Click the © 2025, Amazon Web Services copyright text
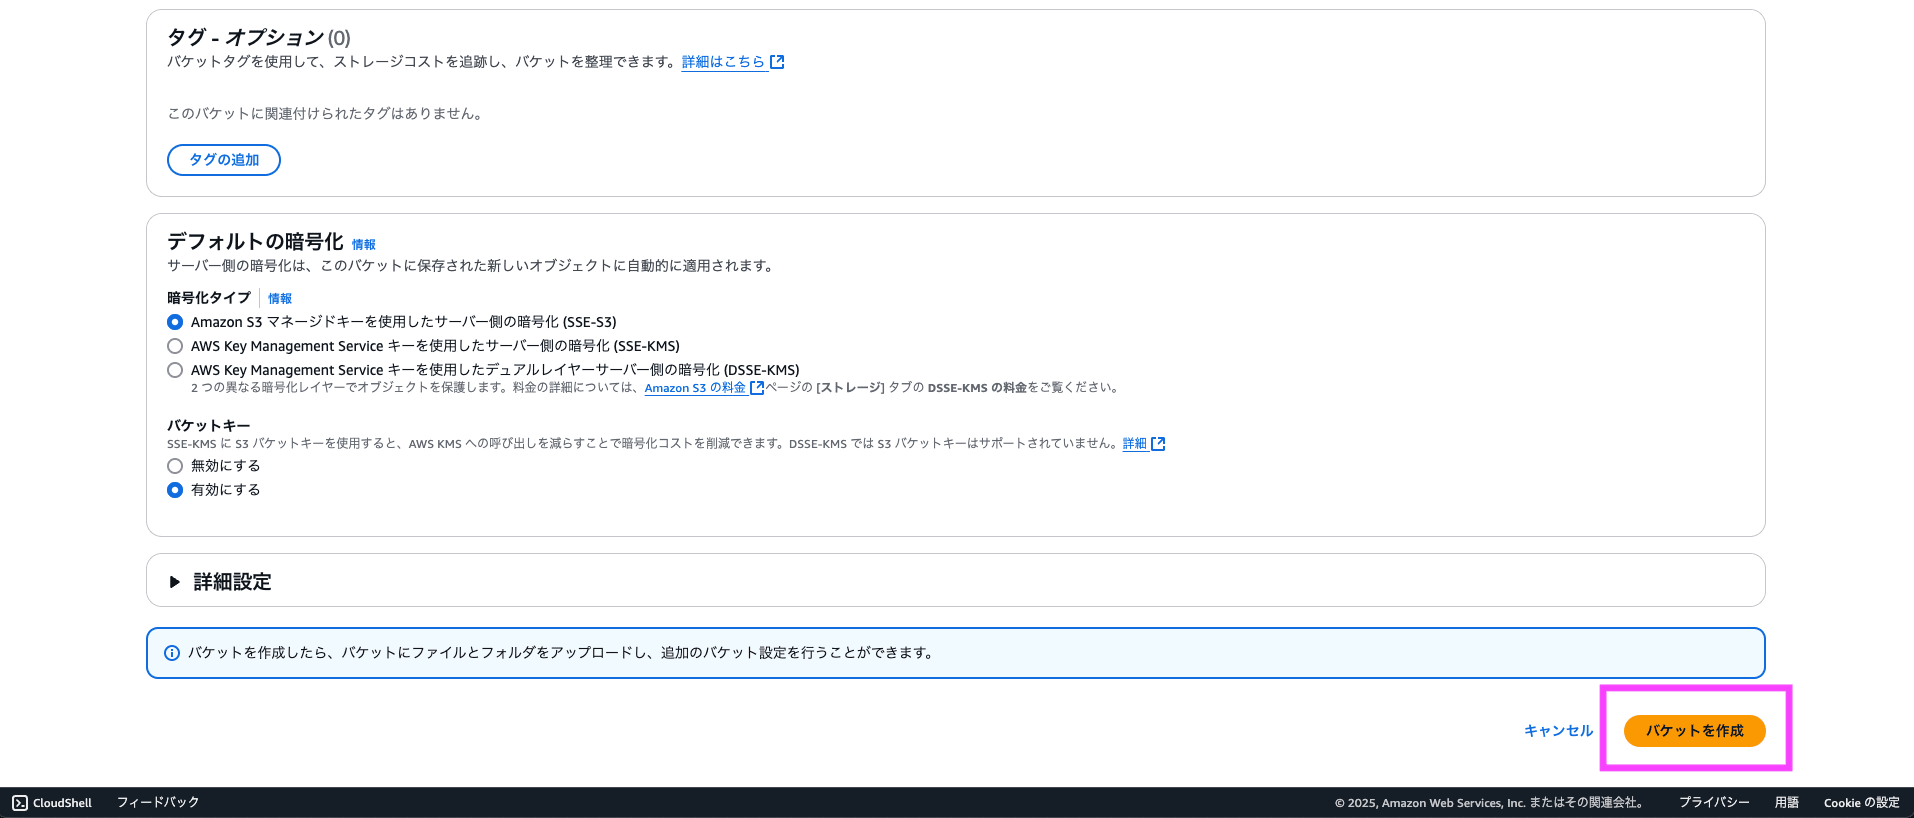The image size is (1914, 818). point(1490,803)
